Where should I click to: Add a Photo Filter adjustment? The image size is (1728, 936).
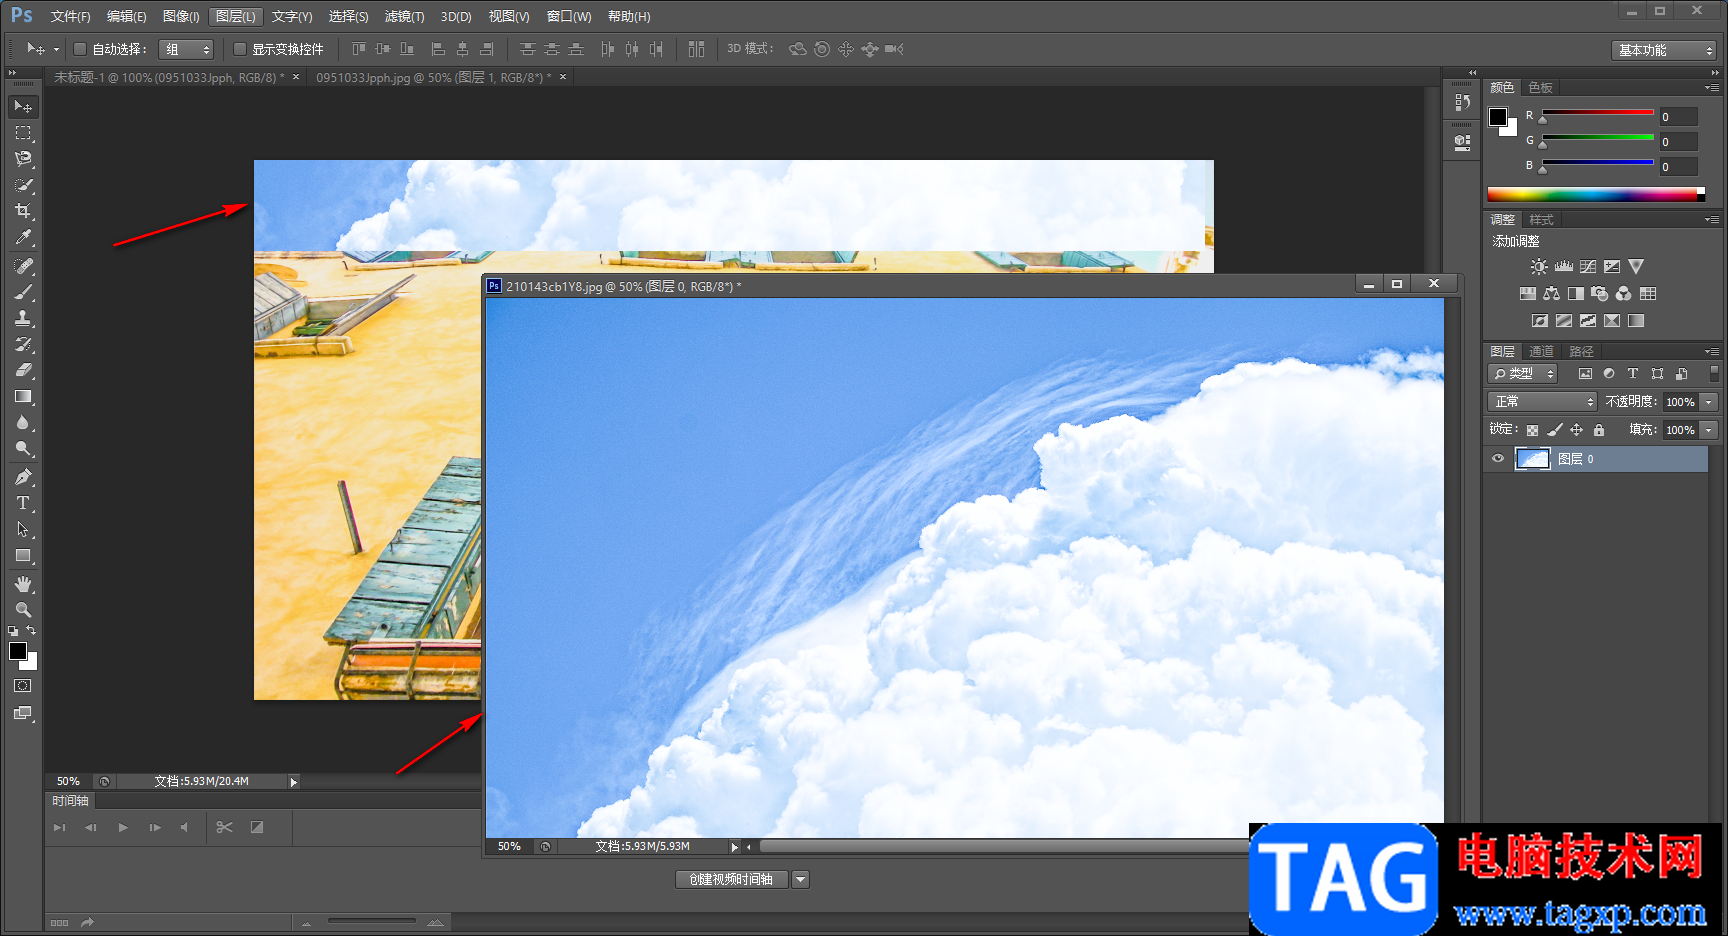[x=1600, y=294]
